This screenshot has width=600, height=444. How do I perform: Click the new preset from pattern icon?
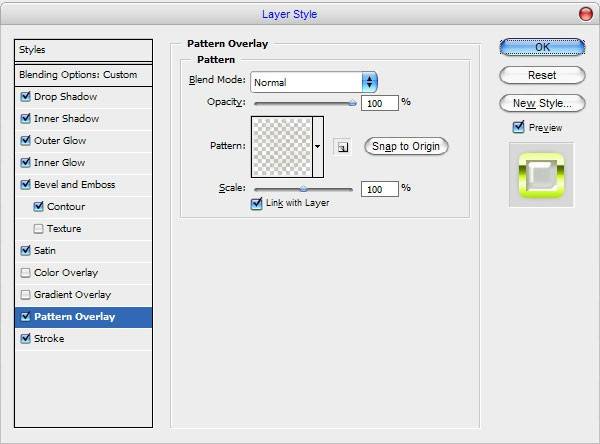(x=342, y=147)
